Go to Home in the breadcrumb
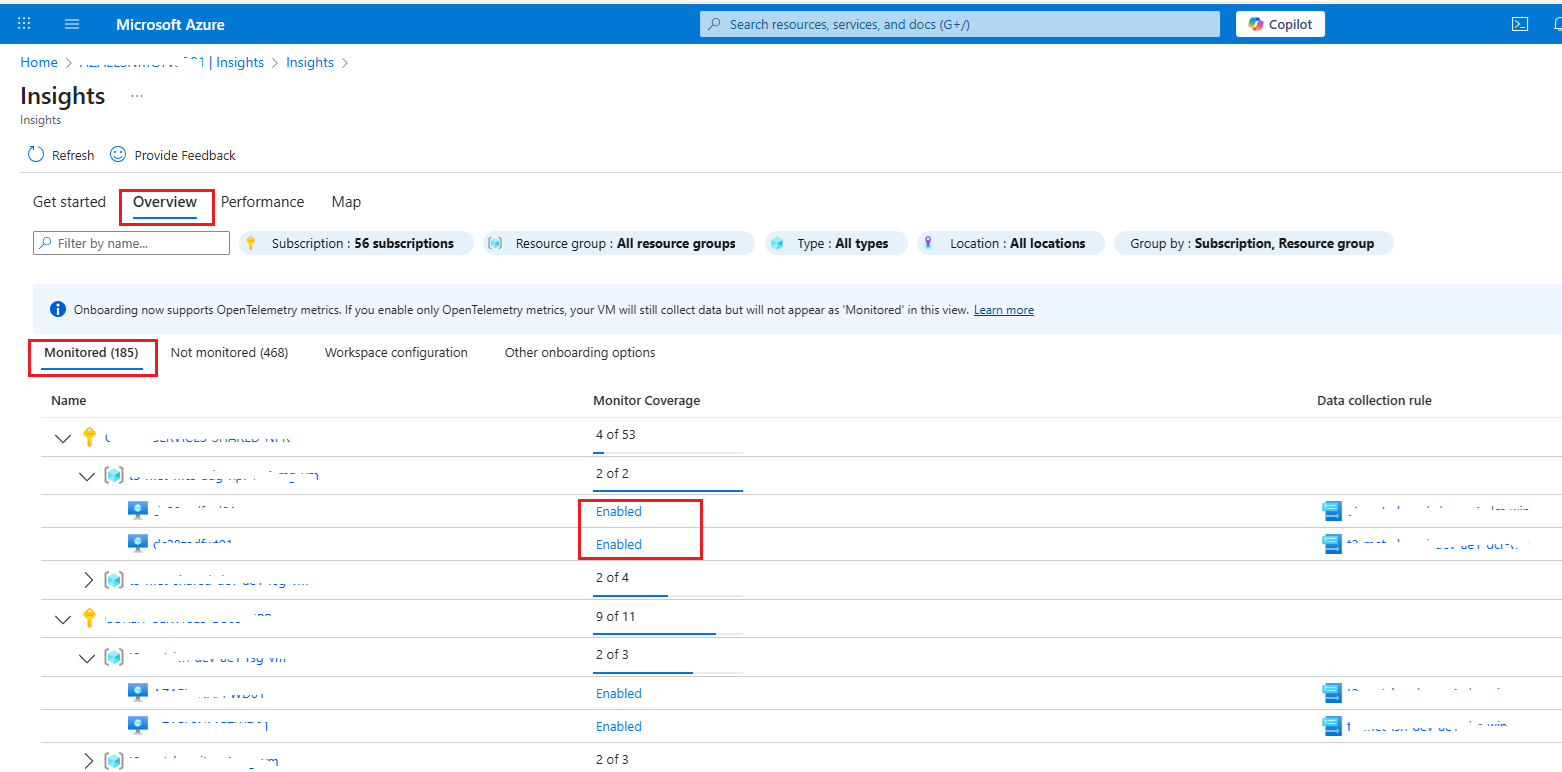The image size is (1562, 772). tap(39, 62)
